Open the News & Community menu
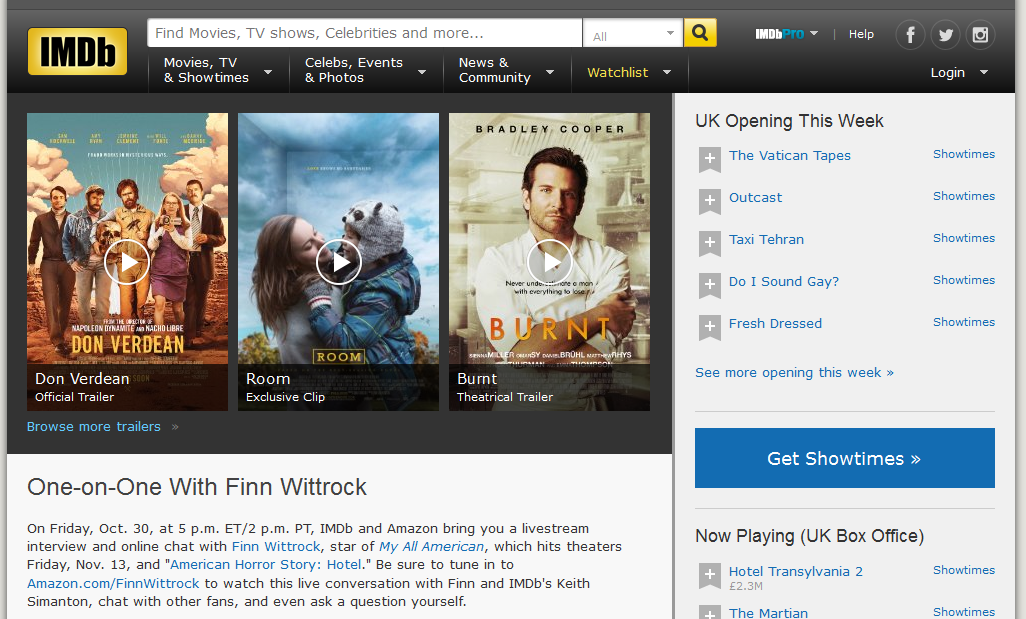The height and width of the screenshot is (619, 1026). click(506, 70)
